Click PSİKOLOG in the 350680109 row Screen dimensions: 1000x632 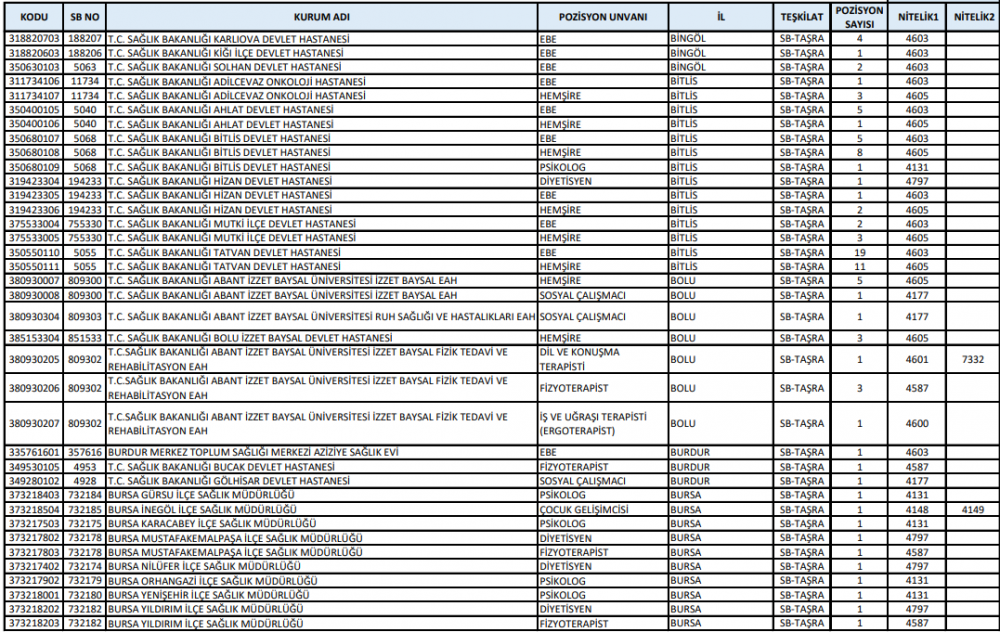(562, 167)
